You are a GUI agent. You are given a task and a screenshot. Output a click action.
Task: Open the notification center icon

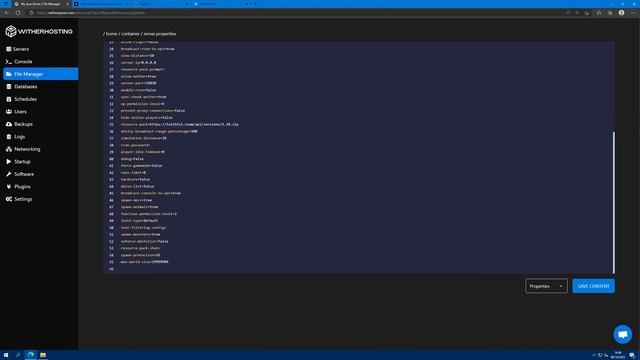[632, 355]
